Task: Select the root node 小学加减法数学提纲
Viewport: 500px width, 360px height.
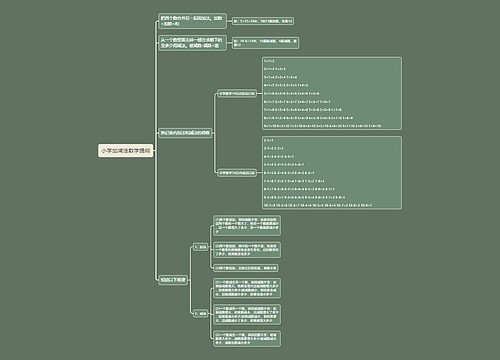Action: tap(126, 151)
